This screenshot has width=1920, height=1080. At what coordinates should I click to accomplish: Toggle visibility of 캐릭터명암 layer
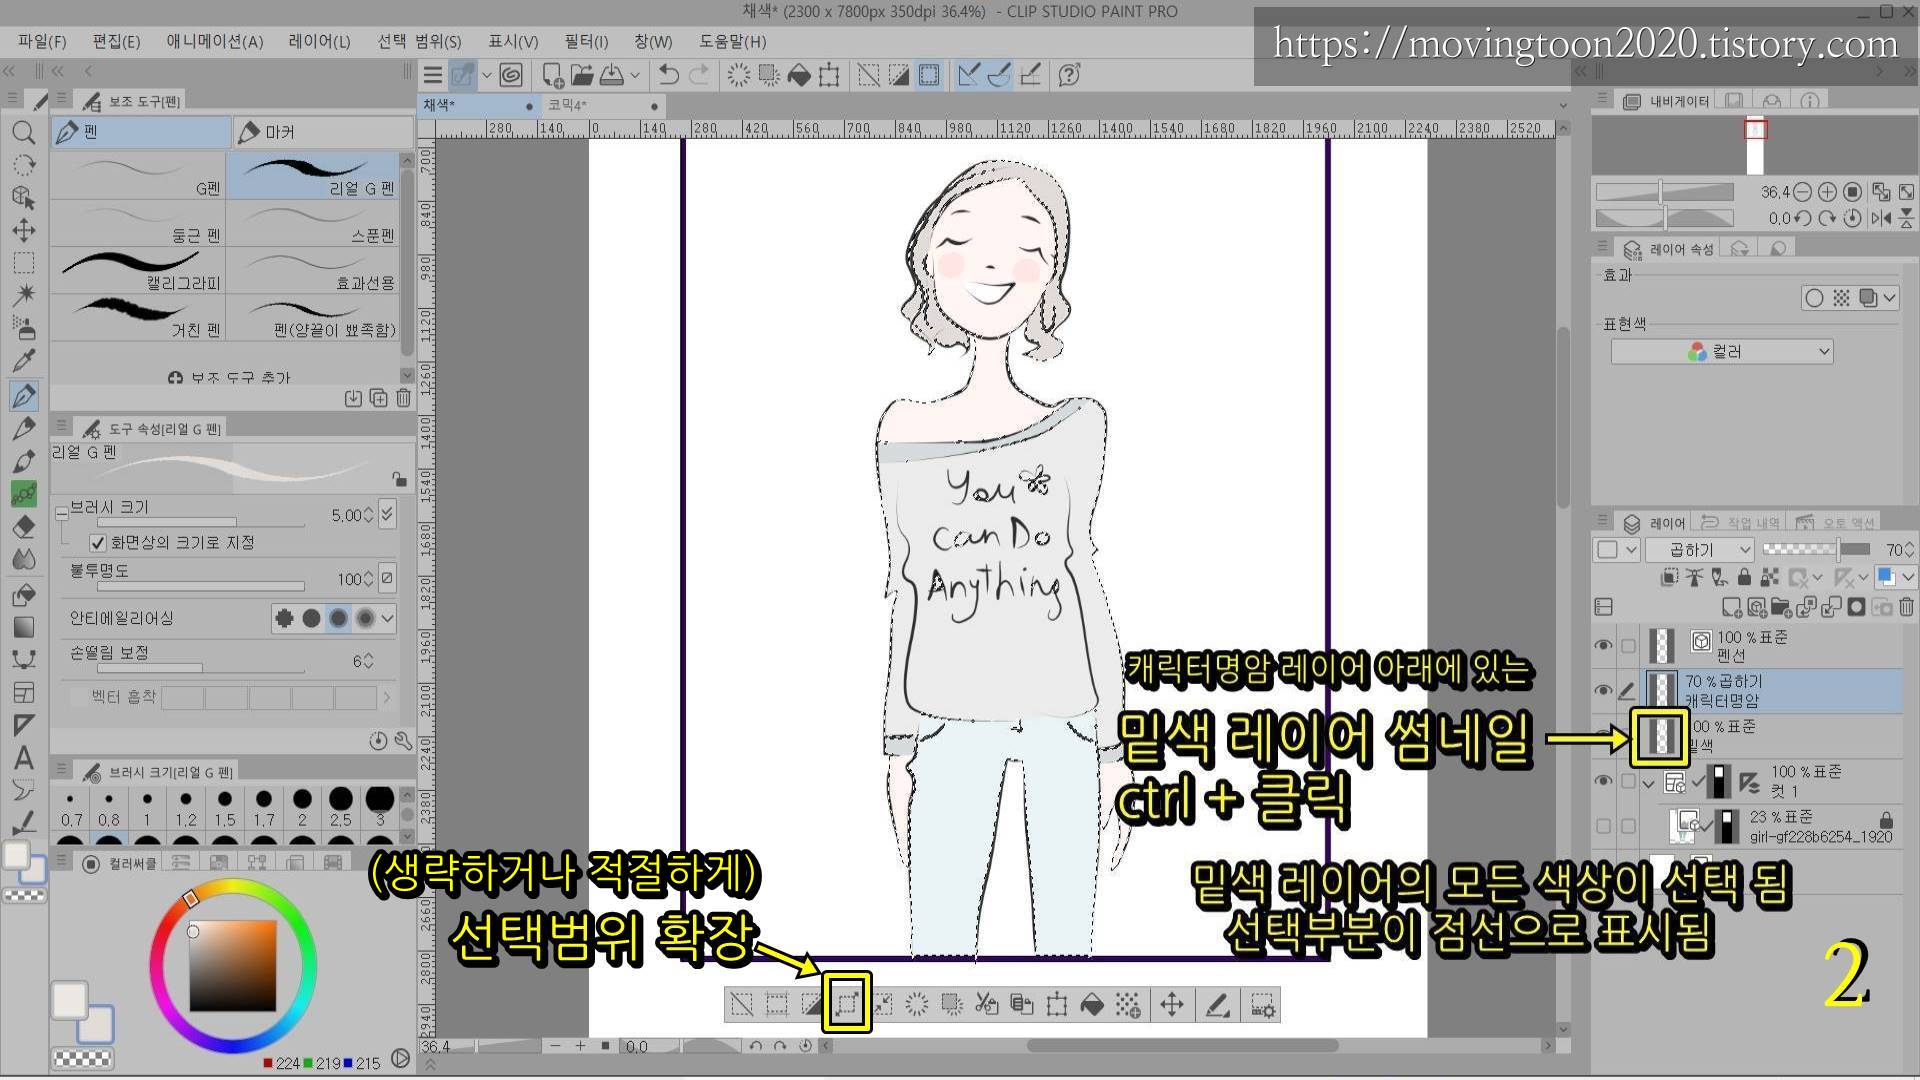point(1603,690)
